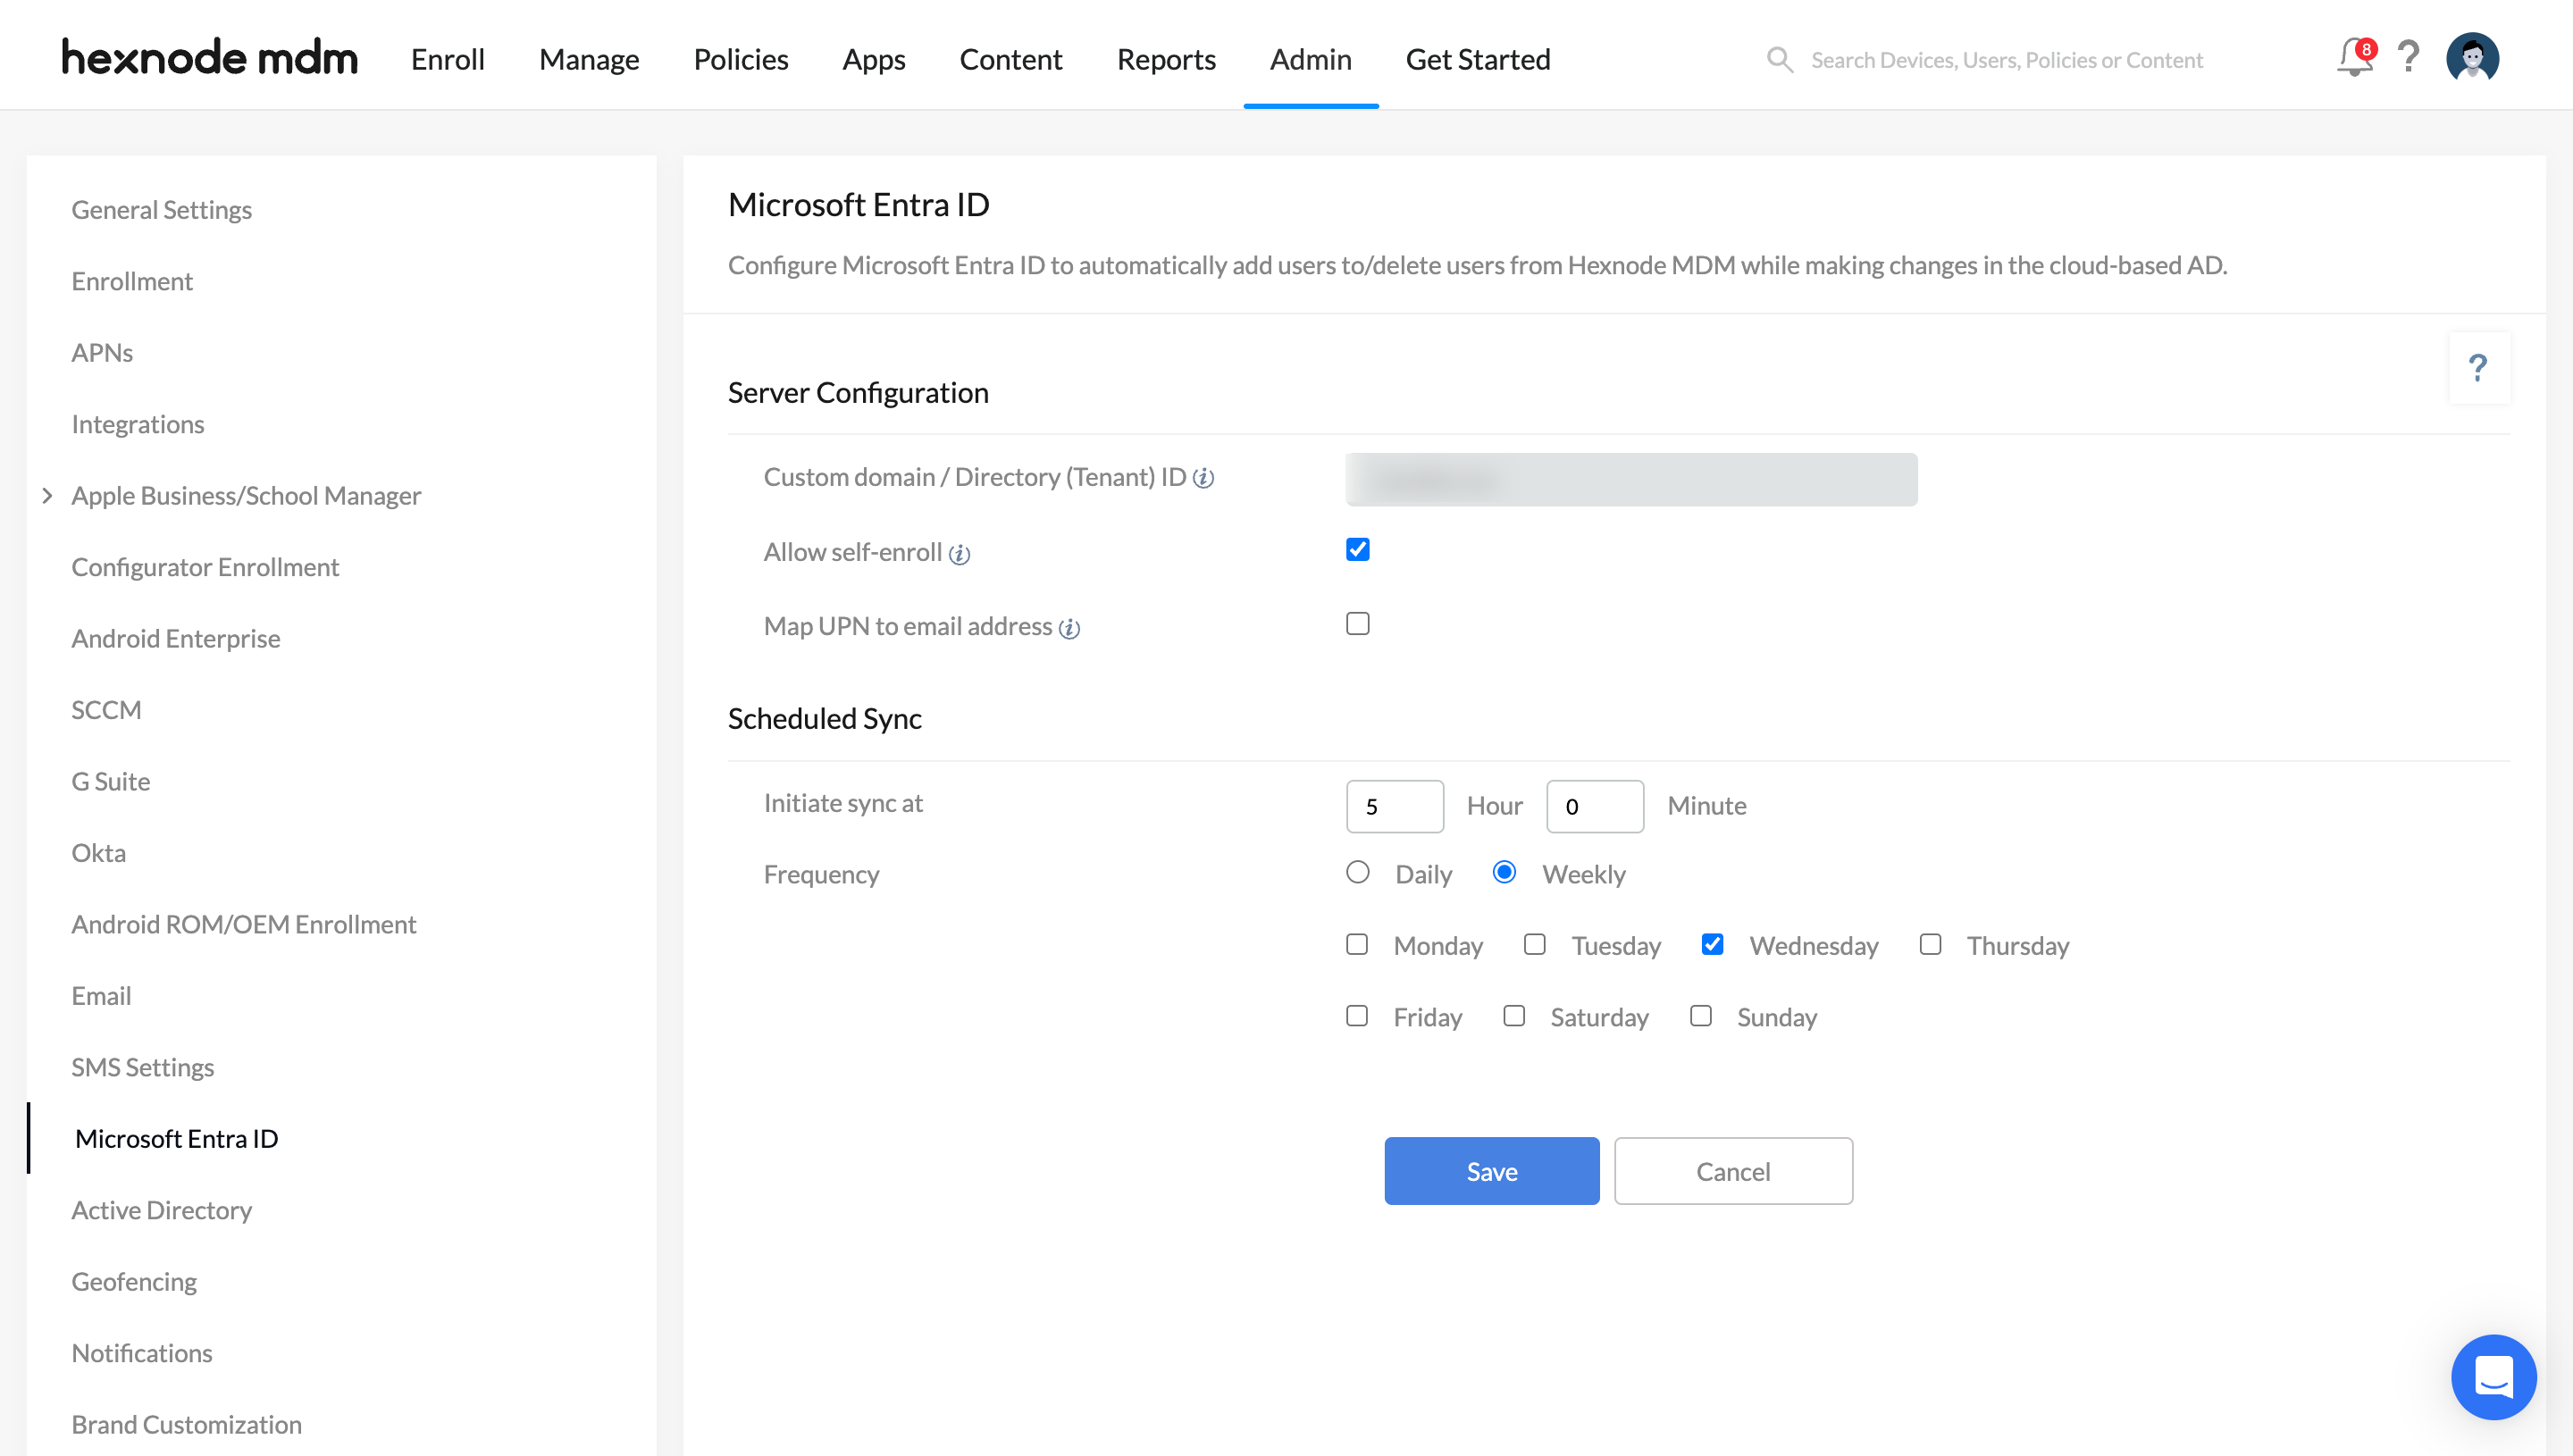Click the Minute input field
The height and width of the screenshot is (1456, 2573).
[1594, 806]
